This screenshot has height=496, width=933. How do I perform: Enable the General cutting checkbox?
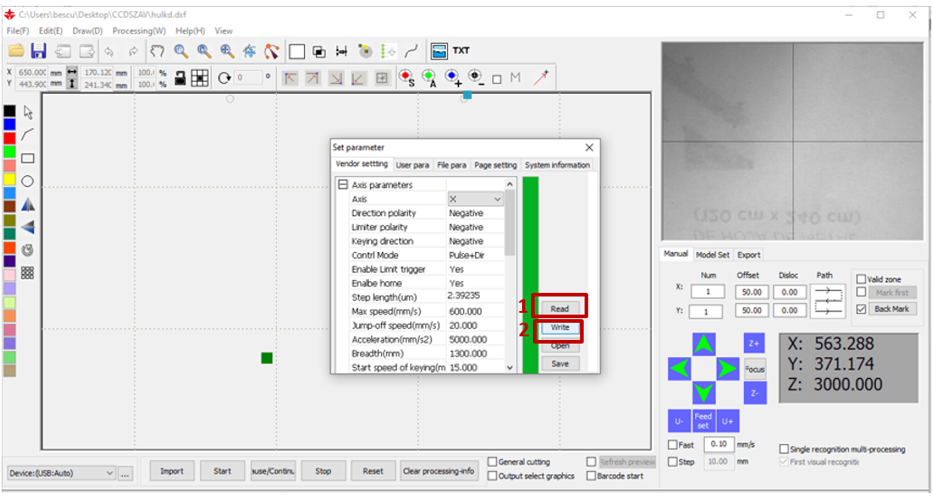point(492,462)
